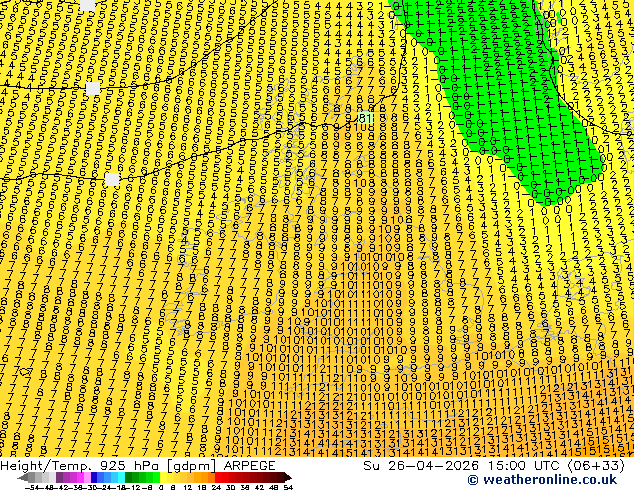Select the magenta legend swatch near -36
The image size is (634, 490).
tap(80, 477)
